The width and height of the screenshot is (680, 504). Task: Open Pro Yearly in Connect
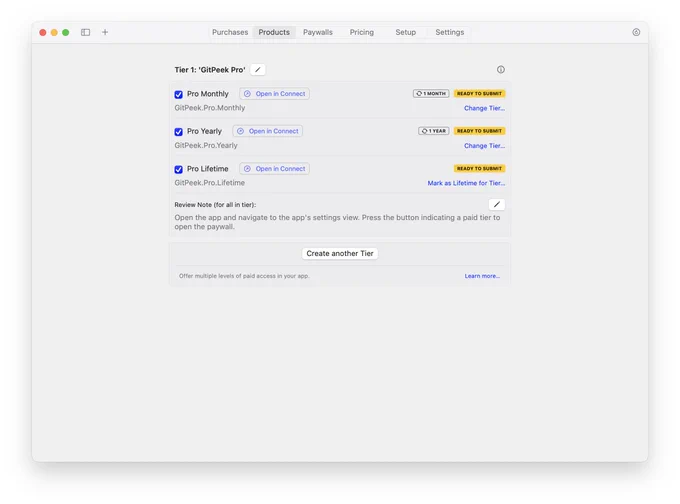coord(268,131)
